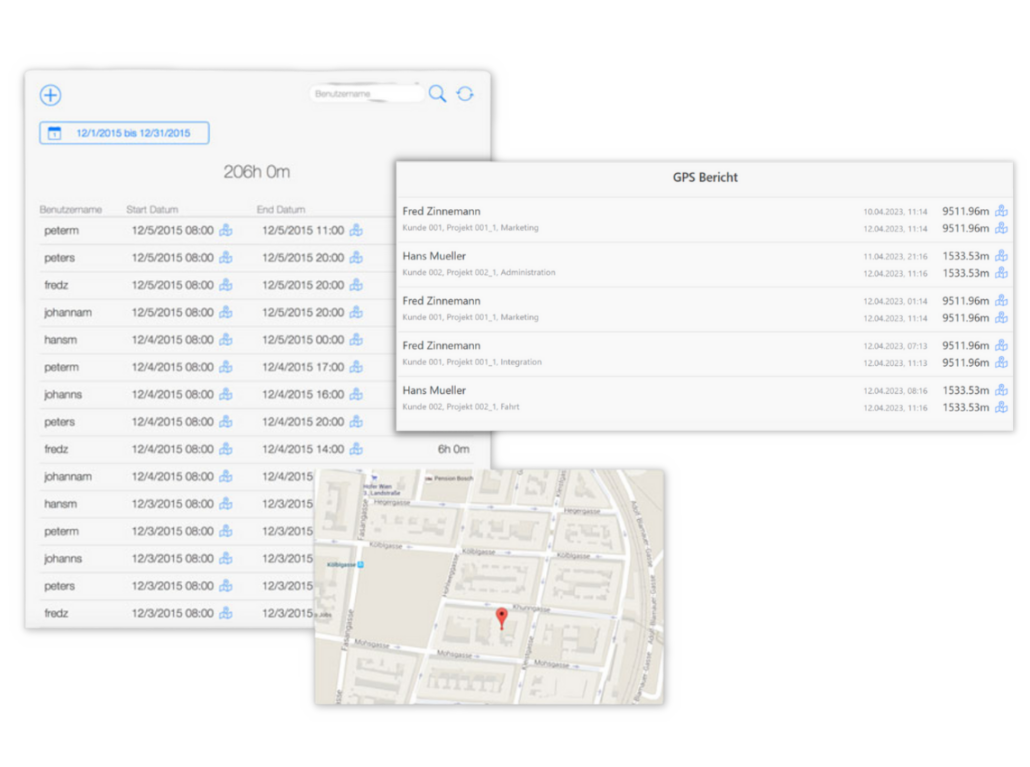1030x767 pixels.
Task: Open the date range 12/1/2015 bis 12/31/2015 picker
Action: (124, 133)
